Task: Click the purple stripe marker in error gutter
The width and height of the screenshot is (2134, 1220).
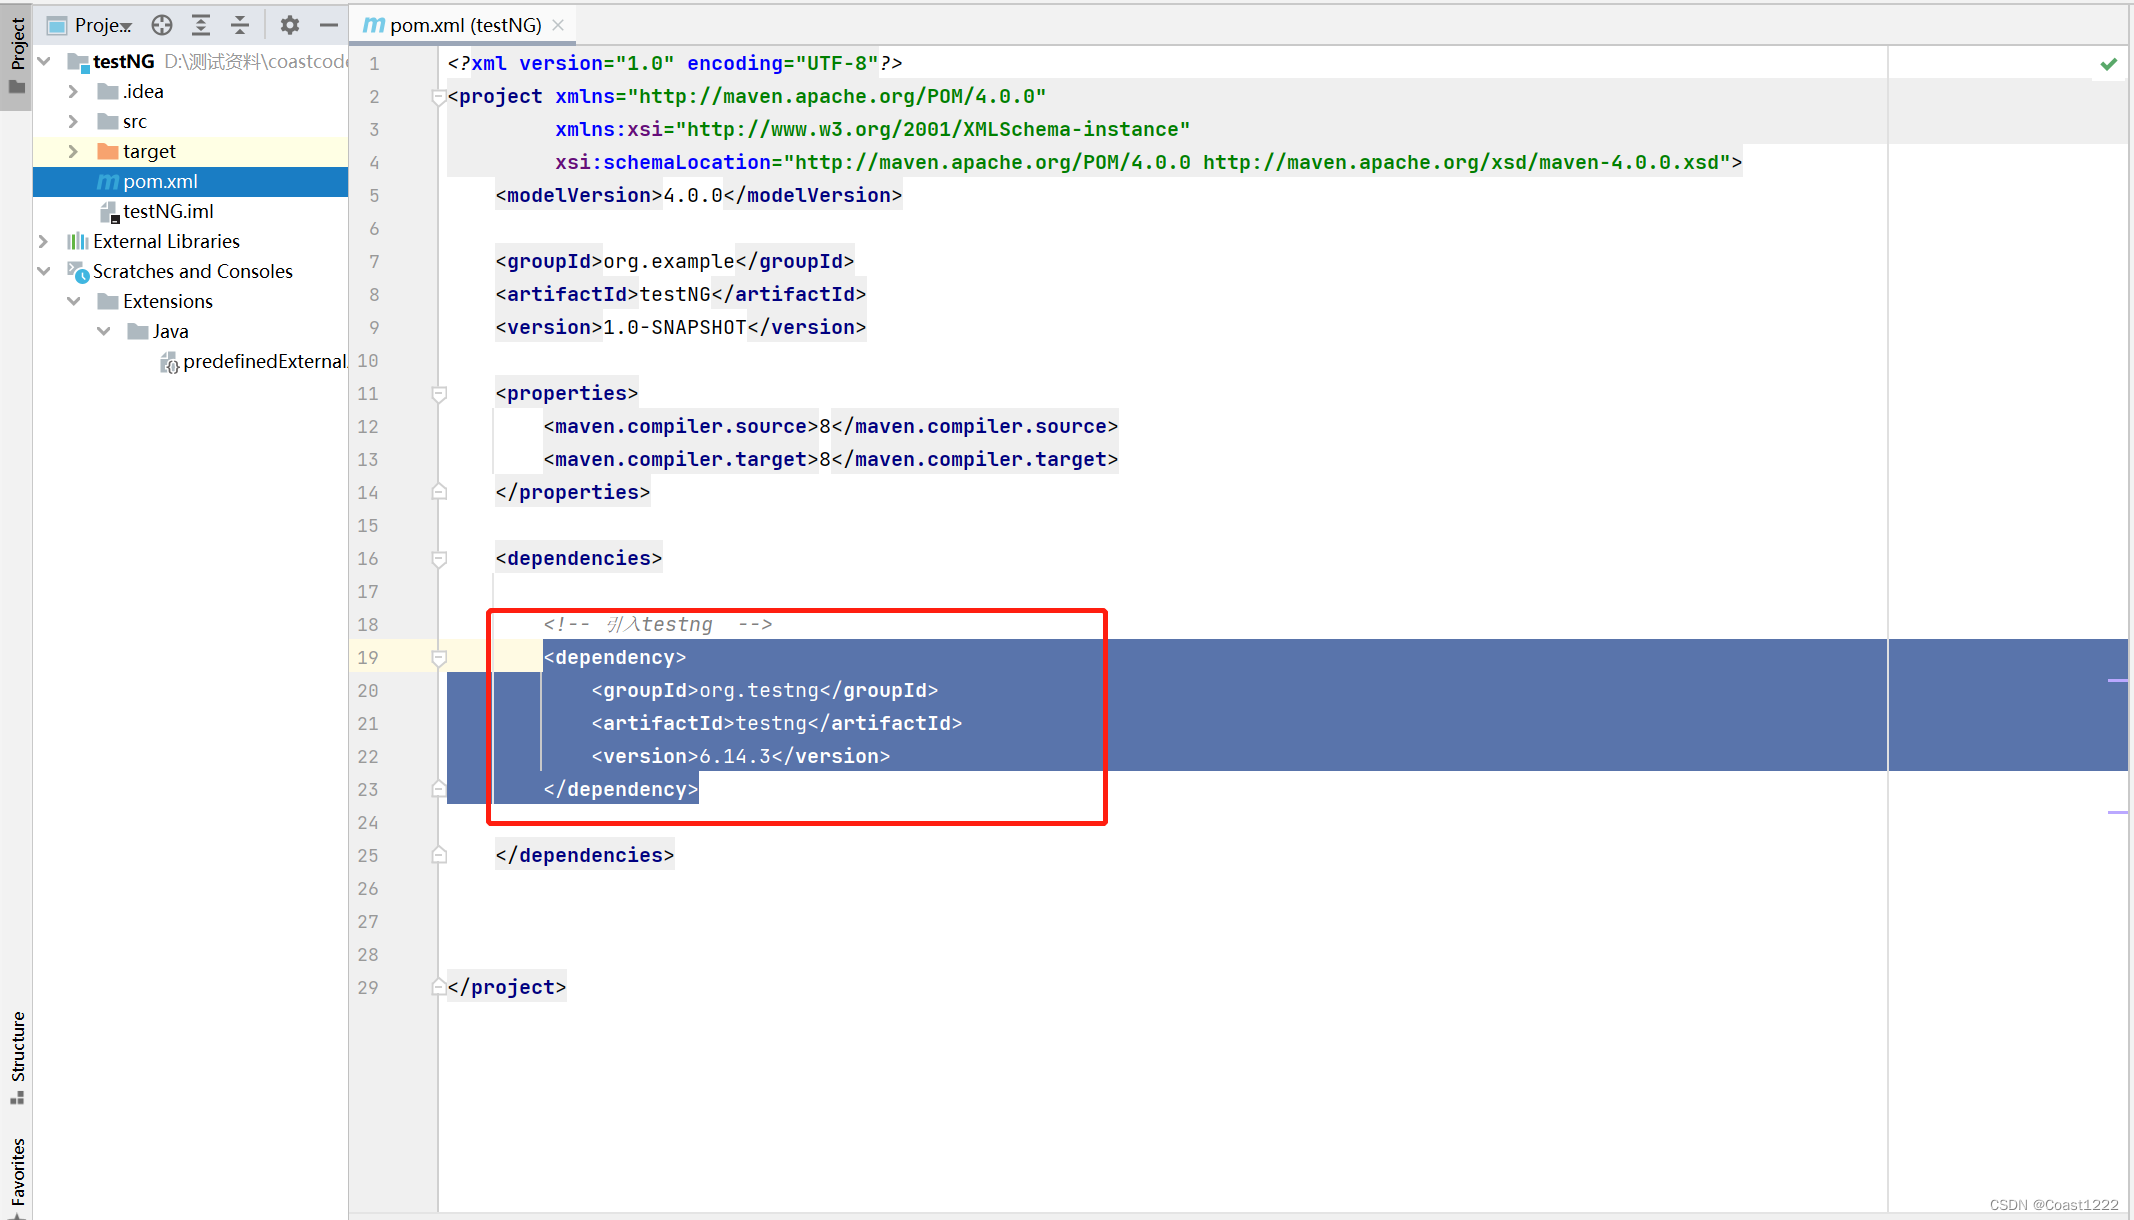Action: [x=2116, y=681]
